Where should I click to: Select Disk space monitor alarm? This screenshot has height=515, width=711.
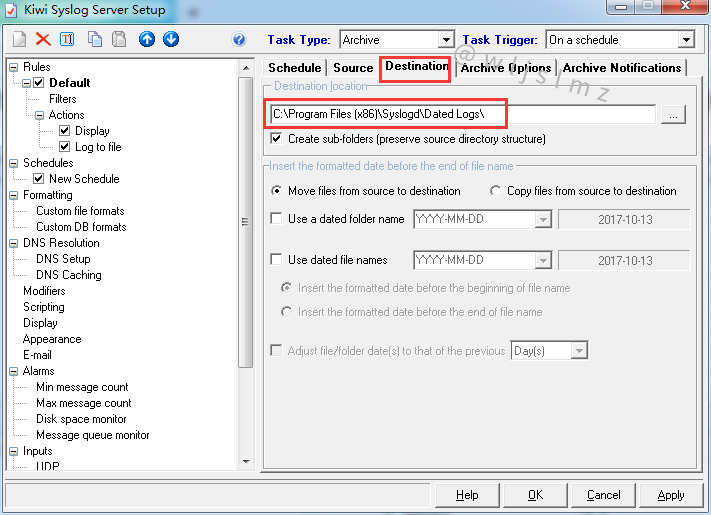tap(81, 419)
